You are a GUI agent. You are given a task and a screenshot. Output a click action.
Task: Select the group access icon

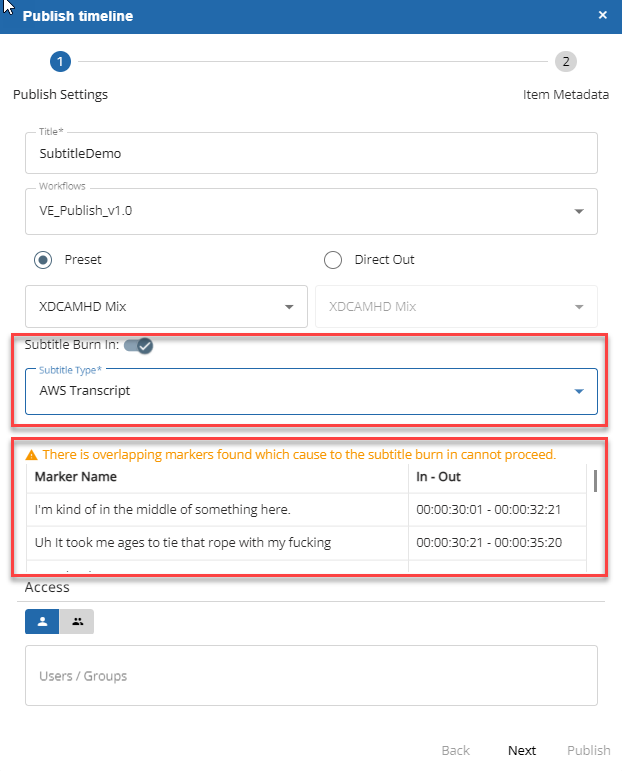(x=77, y=621)
